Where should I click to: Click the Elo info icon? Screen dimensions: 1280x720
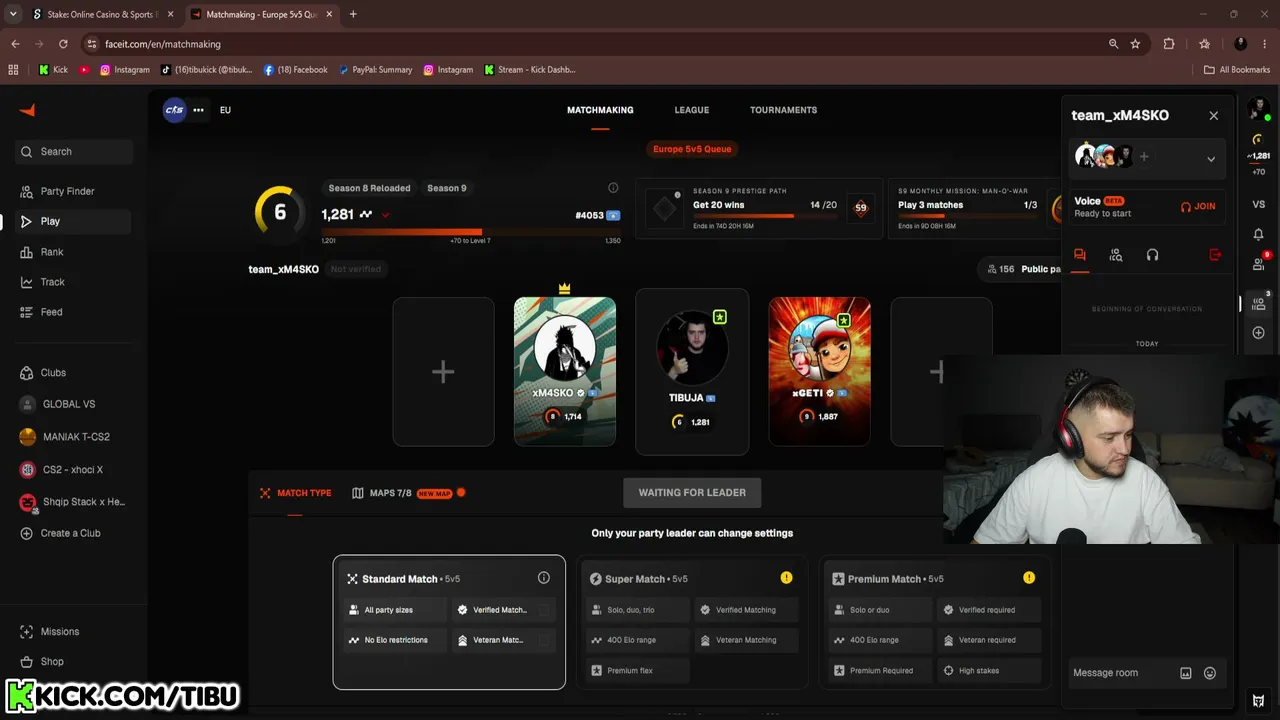click(613, 188)
